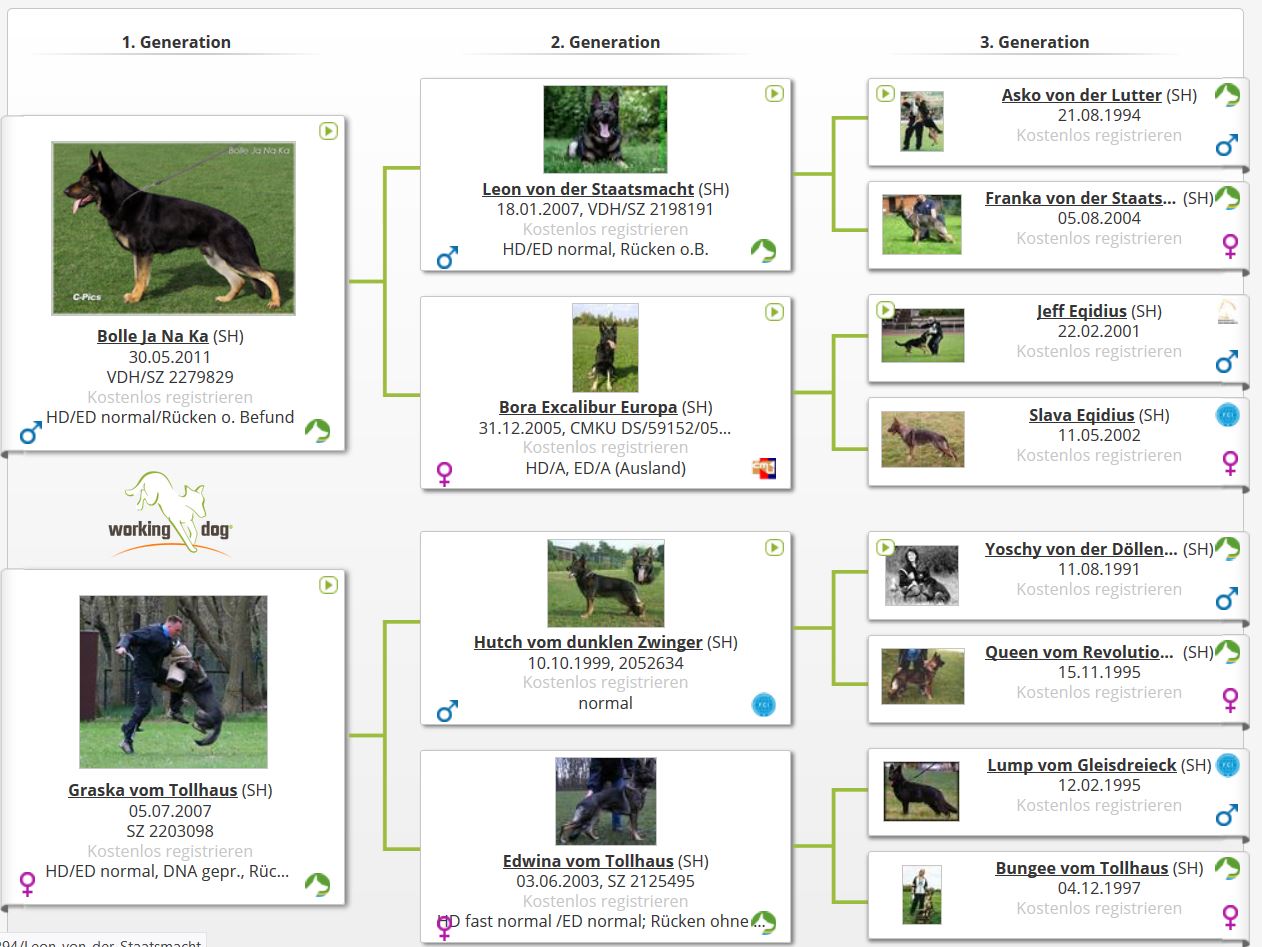
Task: Click the FCI badge on Hutch vom dunklen Zwinger card
Action: (764, 704)
